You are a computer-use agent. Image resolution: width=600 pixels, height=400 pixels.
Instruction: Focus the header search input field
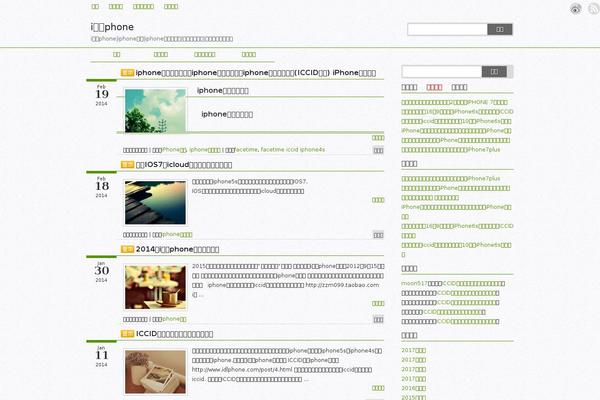coord(447,29)
